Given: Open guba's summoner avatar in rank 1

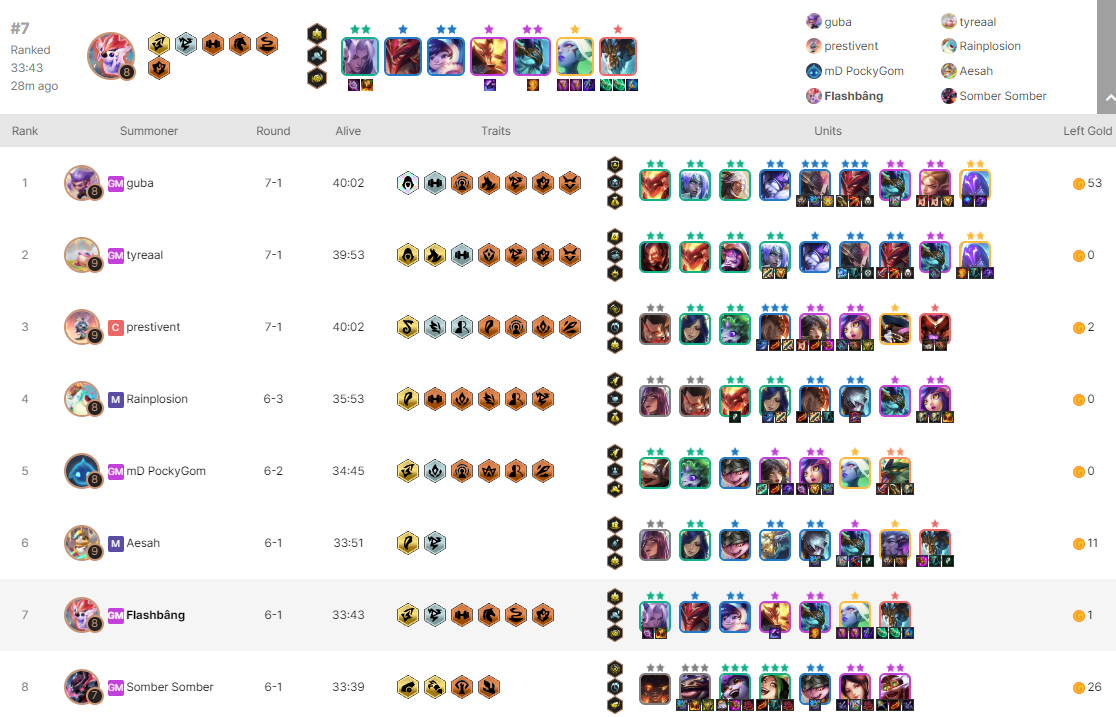Looking at the screenshot, I should [83, 183].
